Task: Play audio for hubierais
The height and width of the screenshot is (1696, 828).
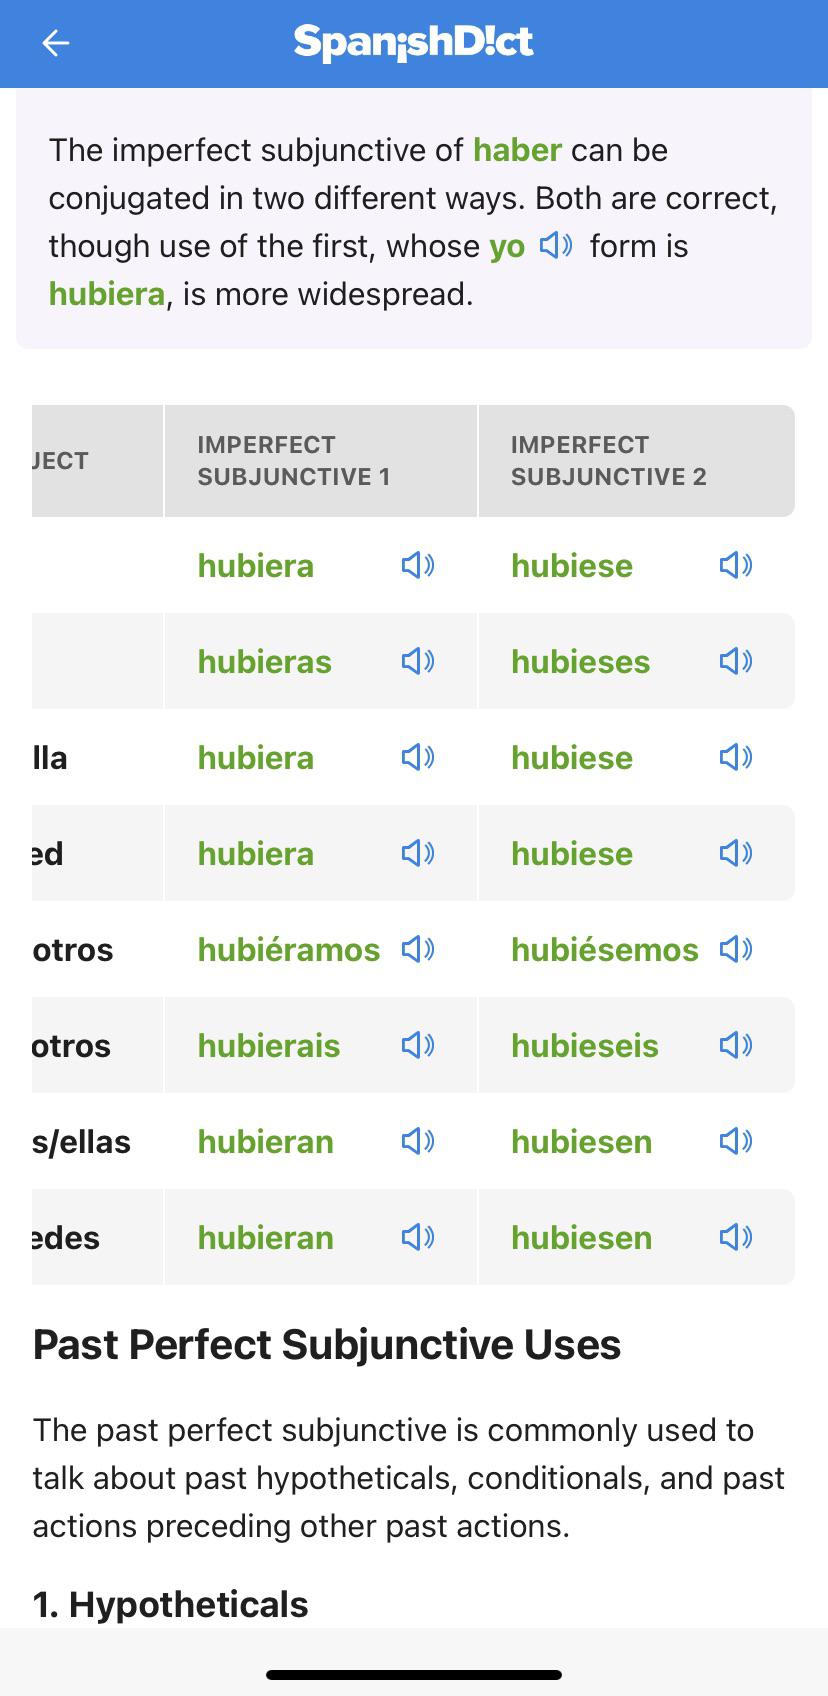Action: click(418, 1045)
